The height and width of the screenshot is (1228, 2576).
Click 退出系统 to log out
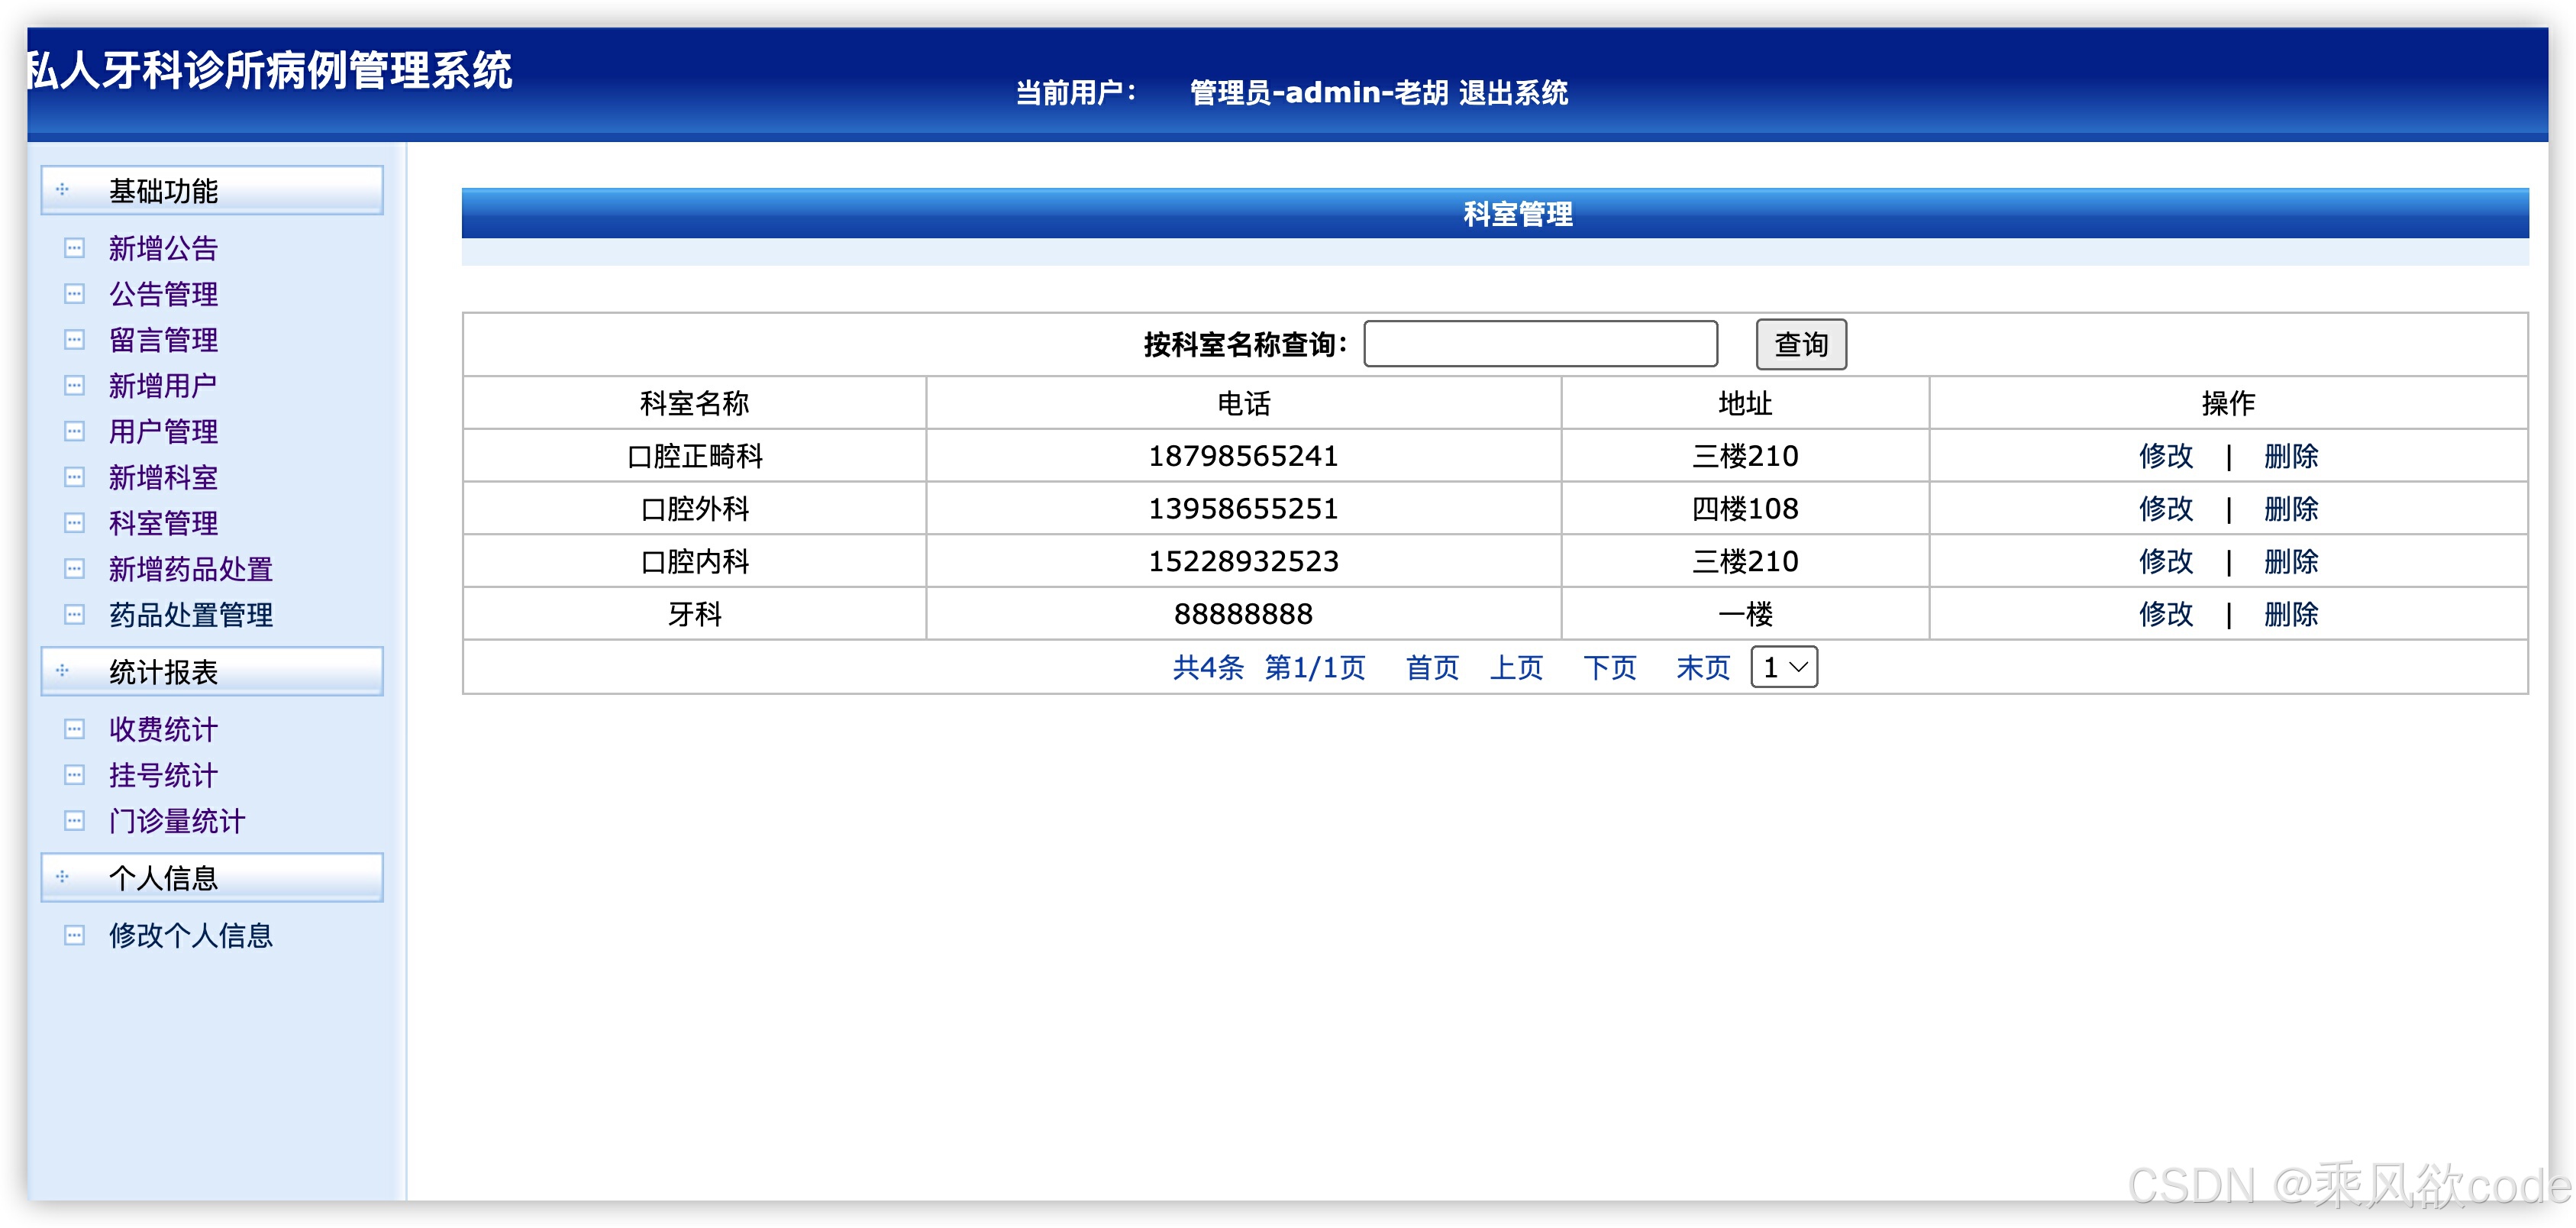(x=1512, y=93)
